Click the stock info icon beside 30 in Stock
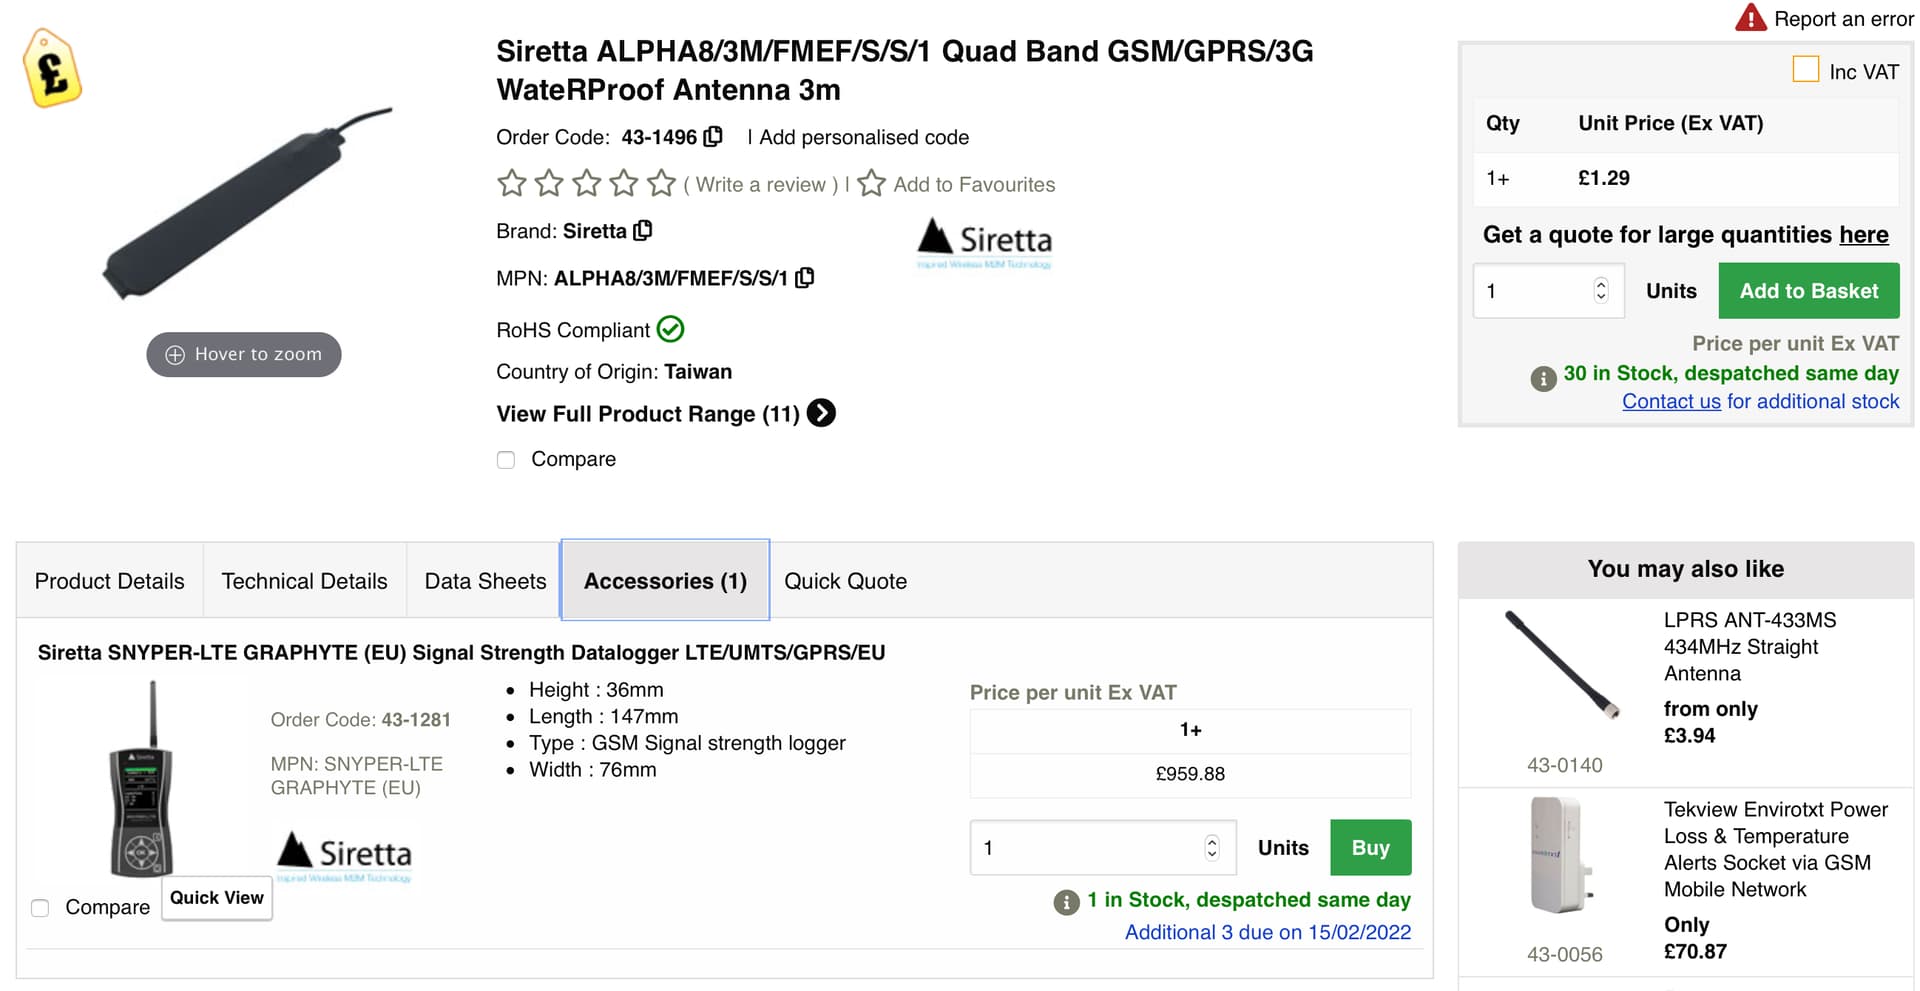 1543,378
